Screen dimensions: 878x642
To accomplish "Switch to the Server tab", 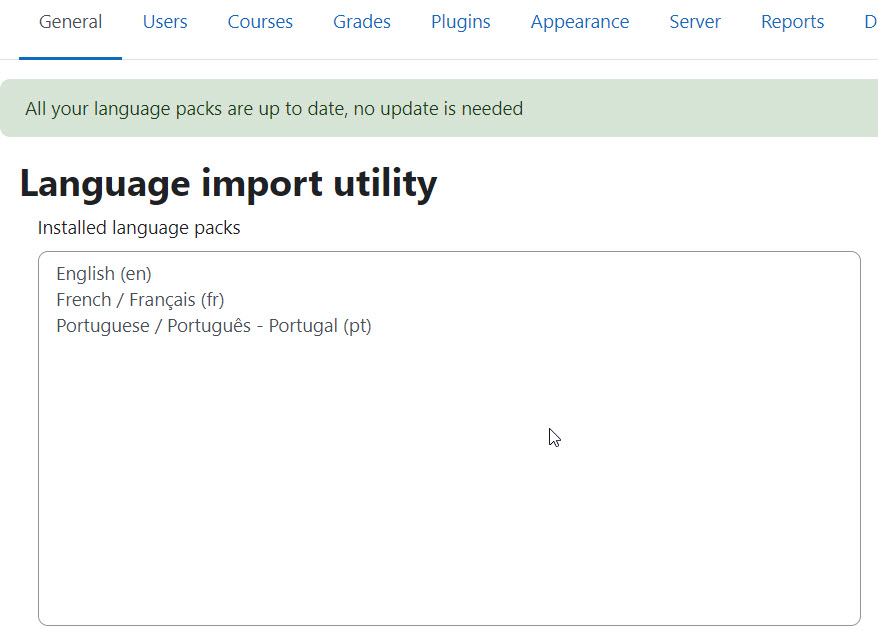I will coord(695,22).
